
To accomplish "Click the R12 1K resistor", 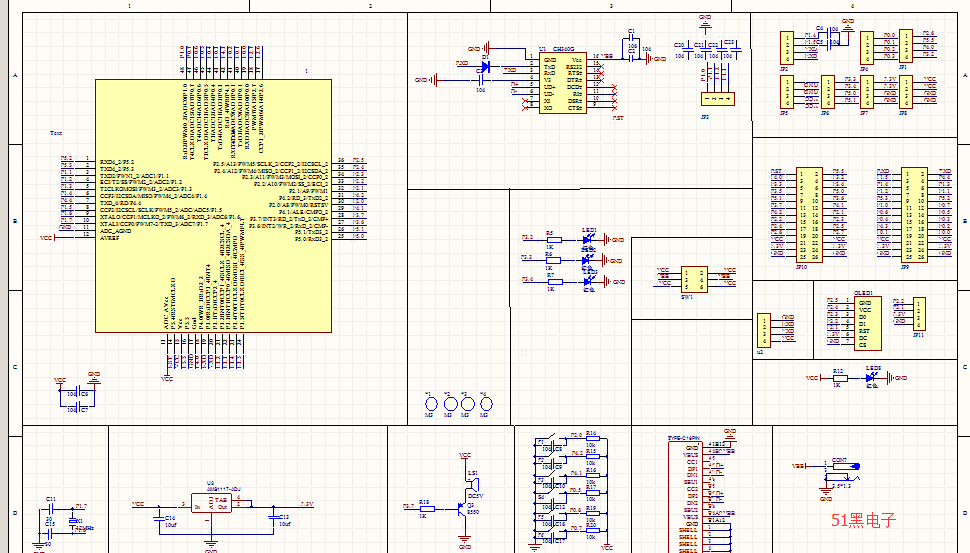I will click(x=837, y=378).
